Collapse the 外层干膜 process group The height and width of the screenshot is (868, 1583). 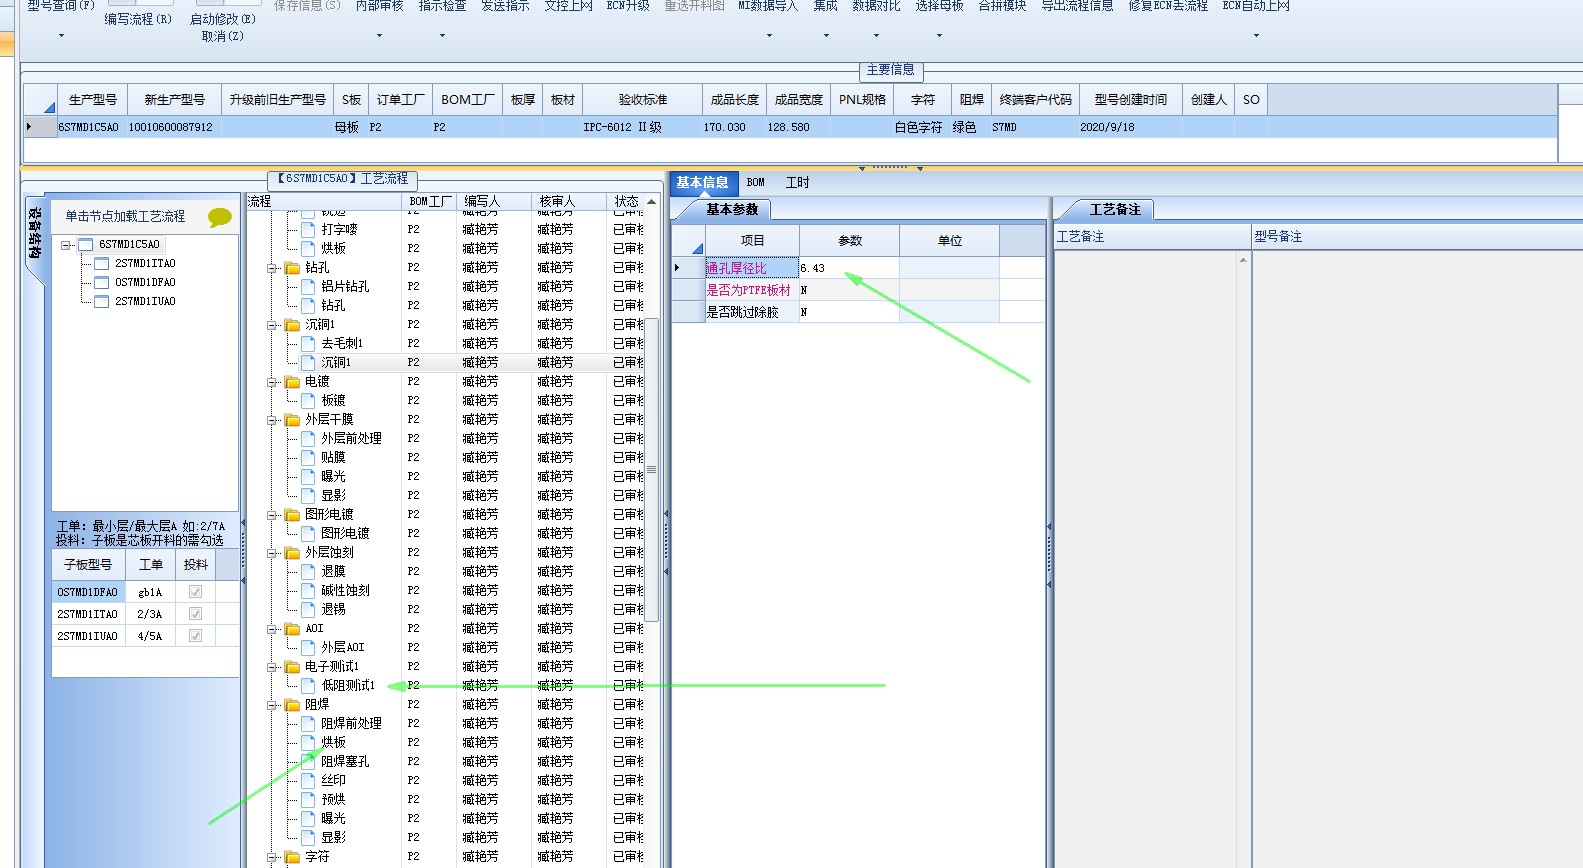pyautogui.click(x=272, y=420)
